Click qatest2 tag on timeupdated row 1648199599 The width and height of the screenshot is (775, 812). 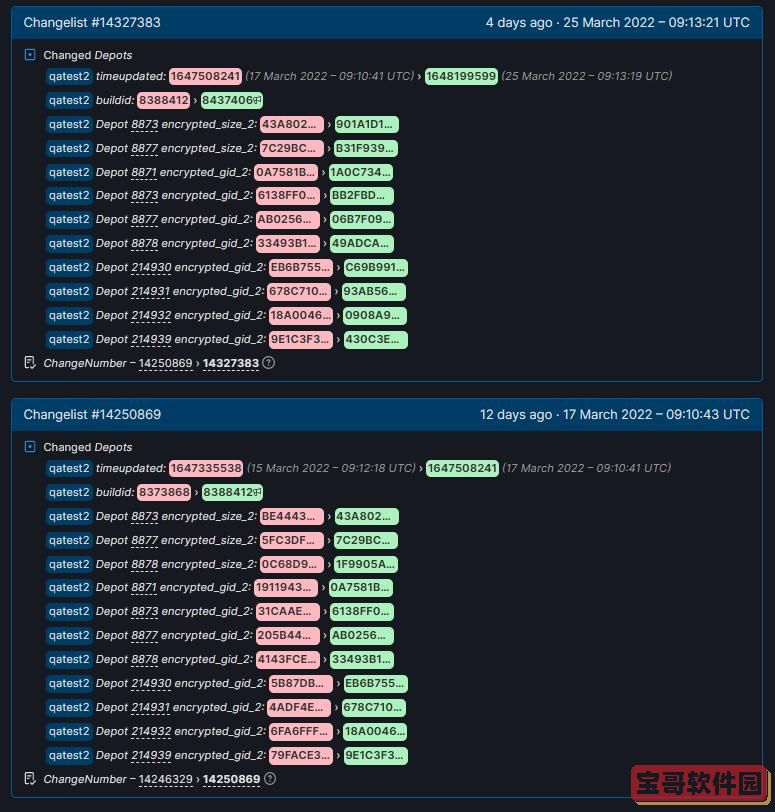point(69,76)
